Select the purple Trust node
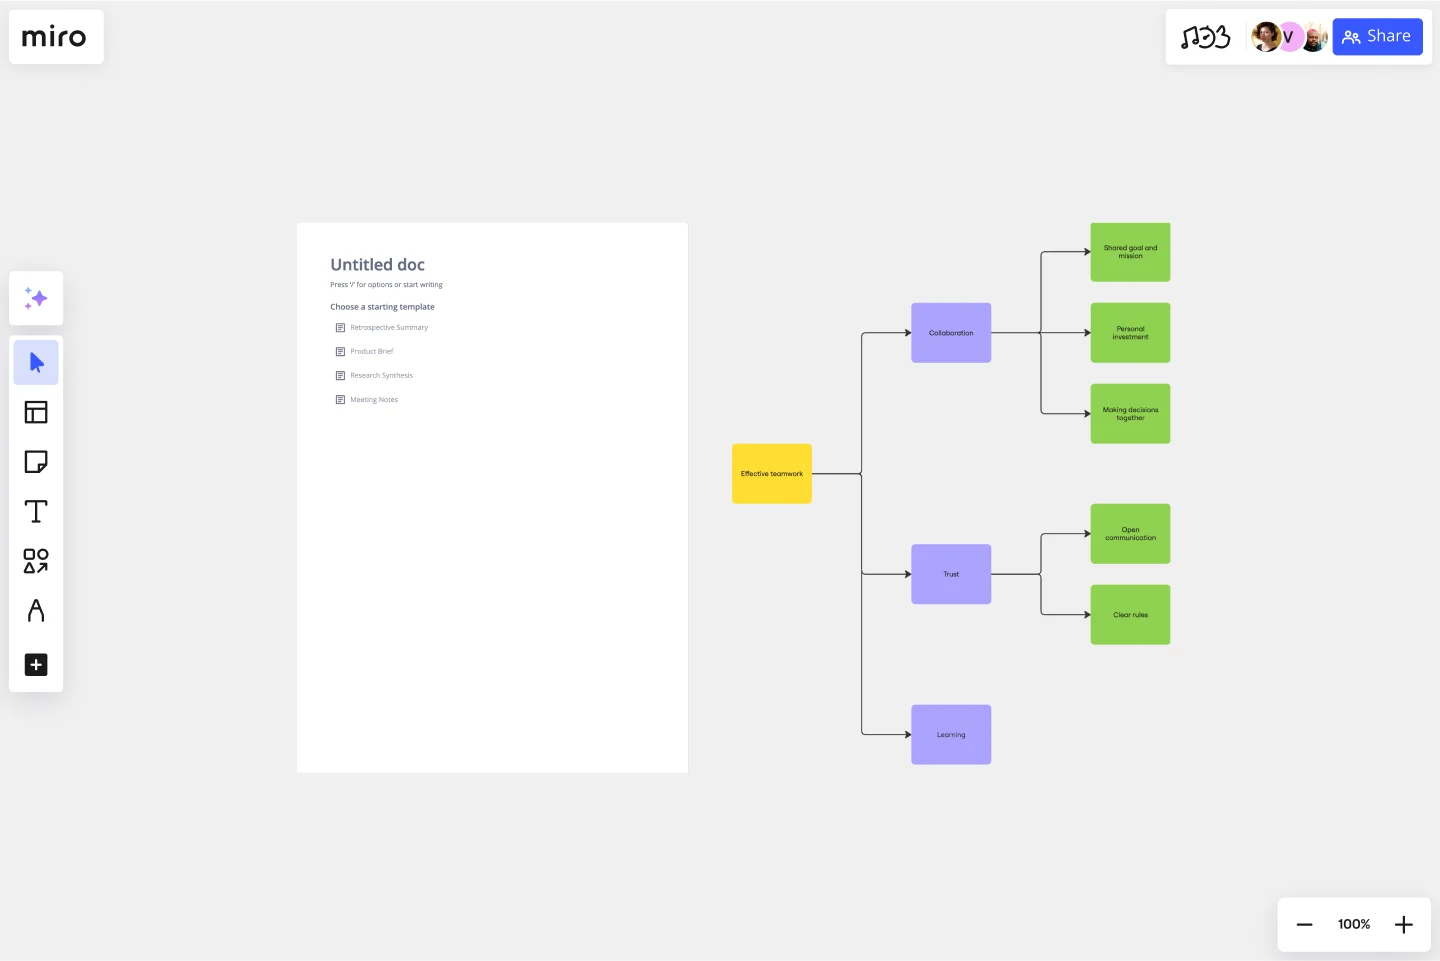 [951, 574]
